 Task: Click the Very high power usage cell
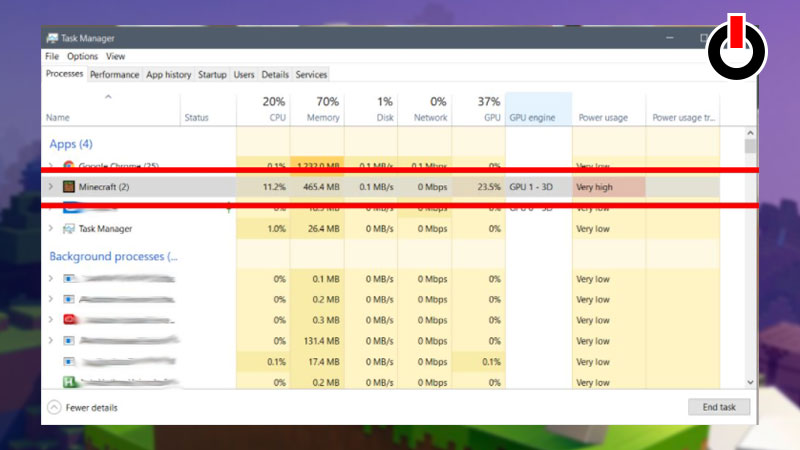click(609, 187)
